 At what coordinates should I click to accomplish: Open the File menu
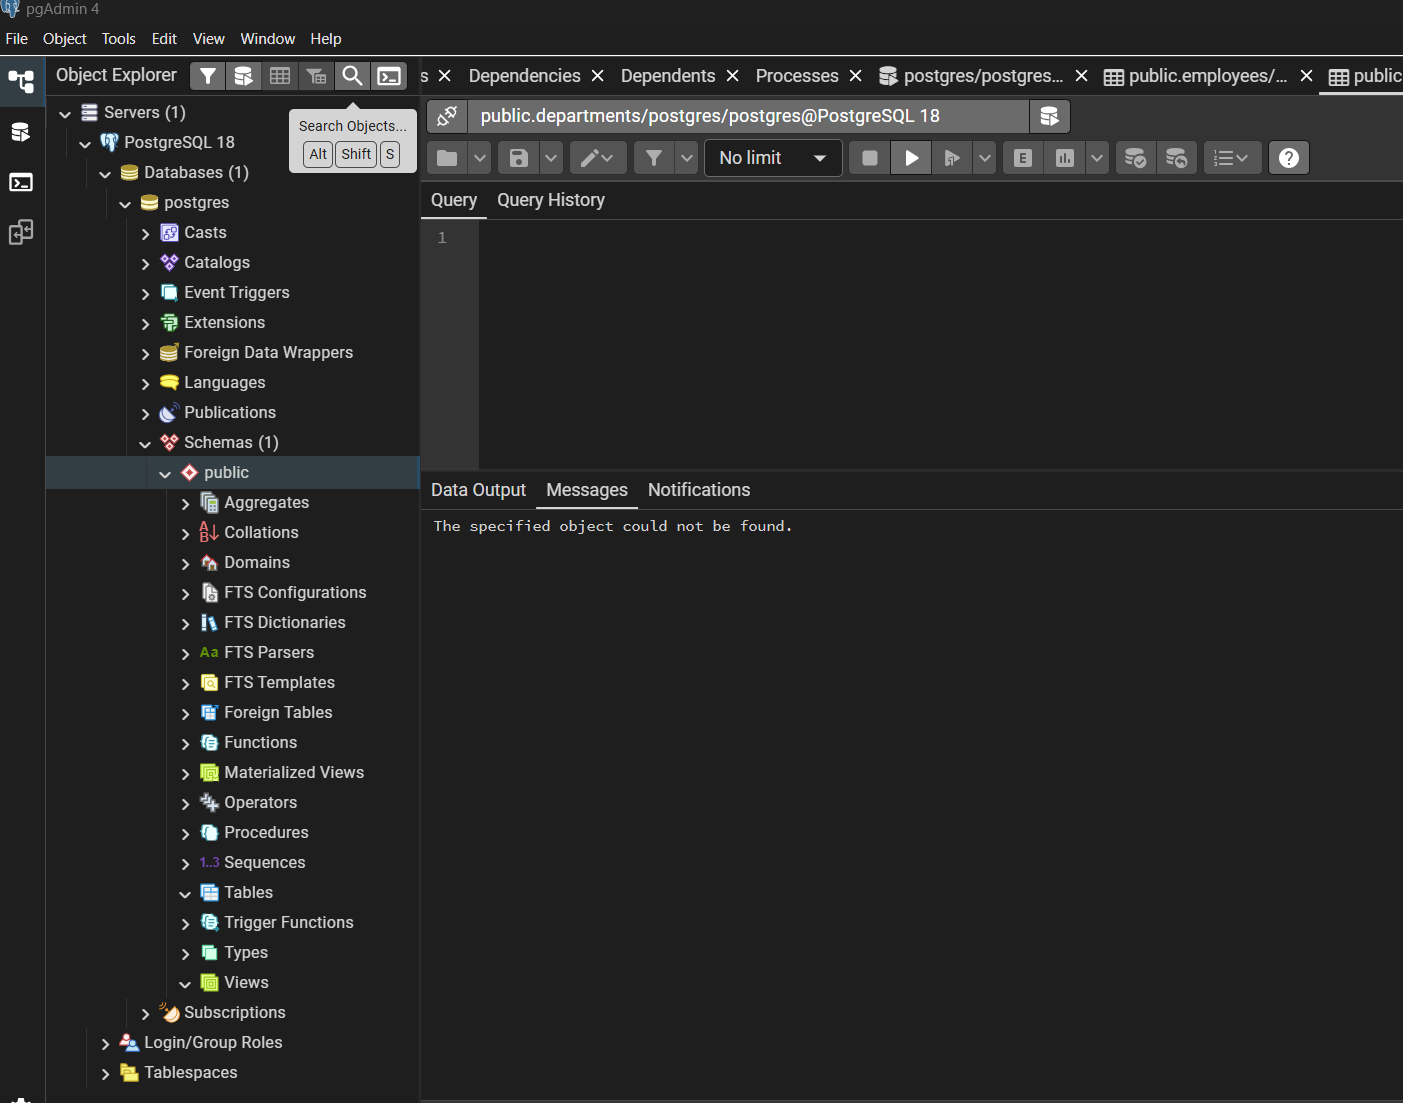(17, 39)
